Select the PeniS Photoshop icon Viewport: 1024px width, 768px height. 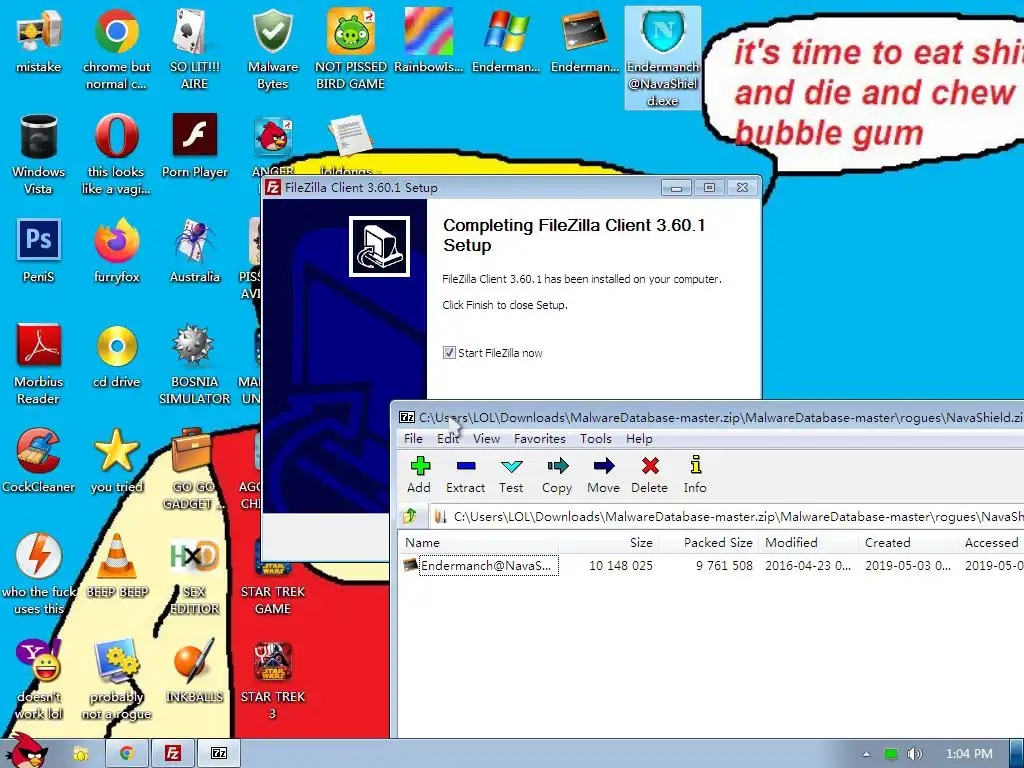39,251
